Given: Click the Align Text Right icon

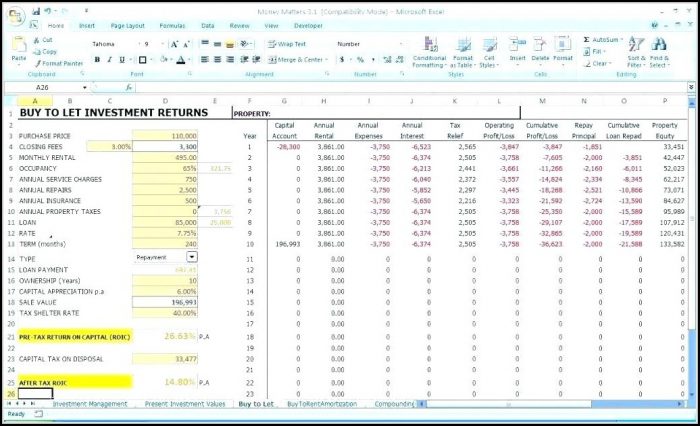Looking at the screenshot, I should 230,59.
